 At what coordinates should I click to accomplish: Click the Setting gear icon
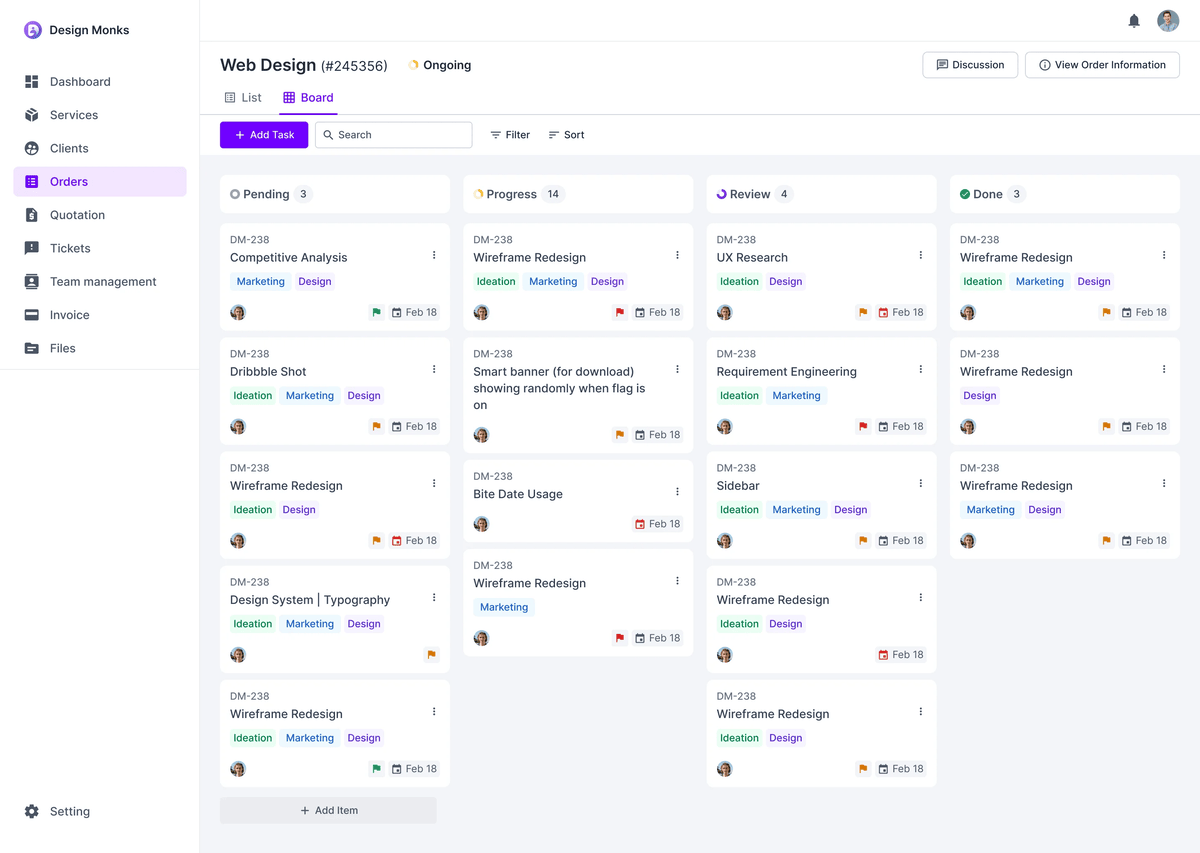tap(32, 812)
